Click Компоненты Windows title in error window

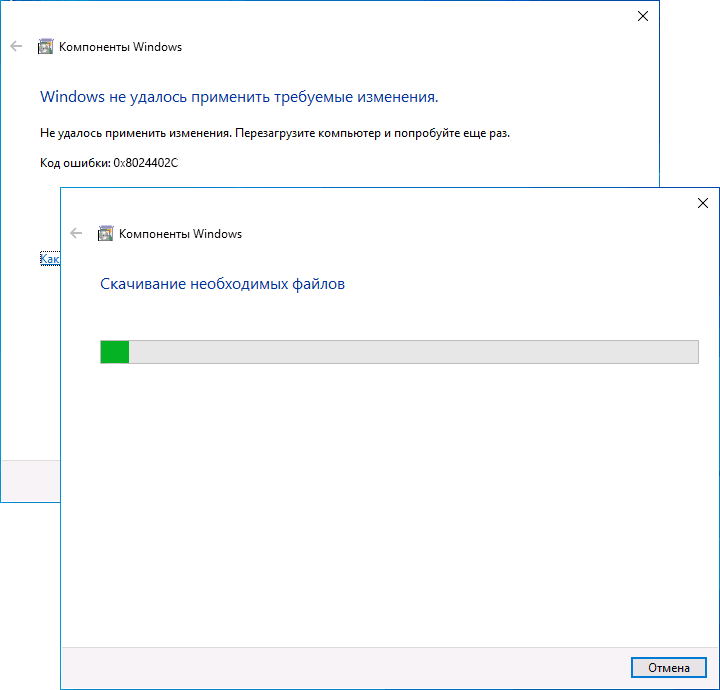(x=120, y=47)
